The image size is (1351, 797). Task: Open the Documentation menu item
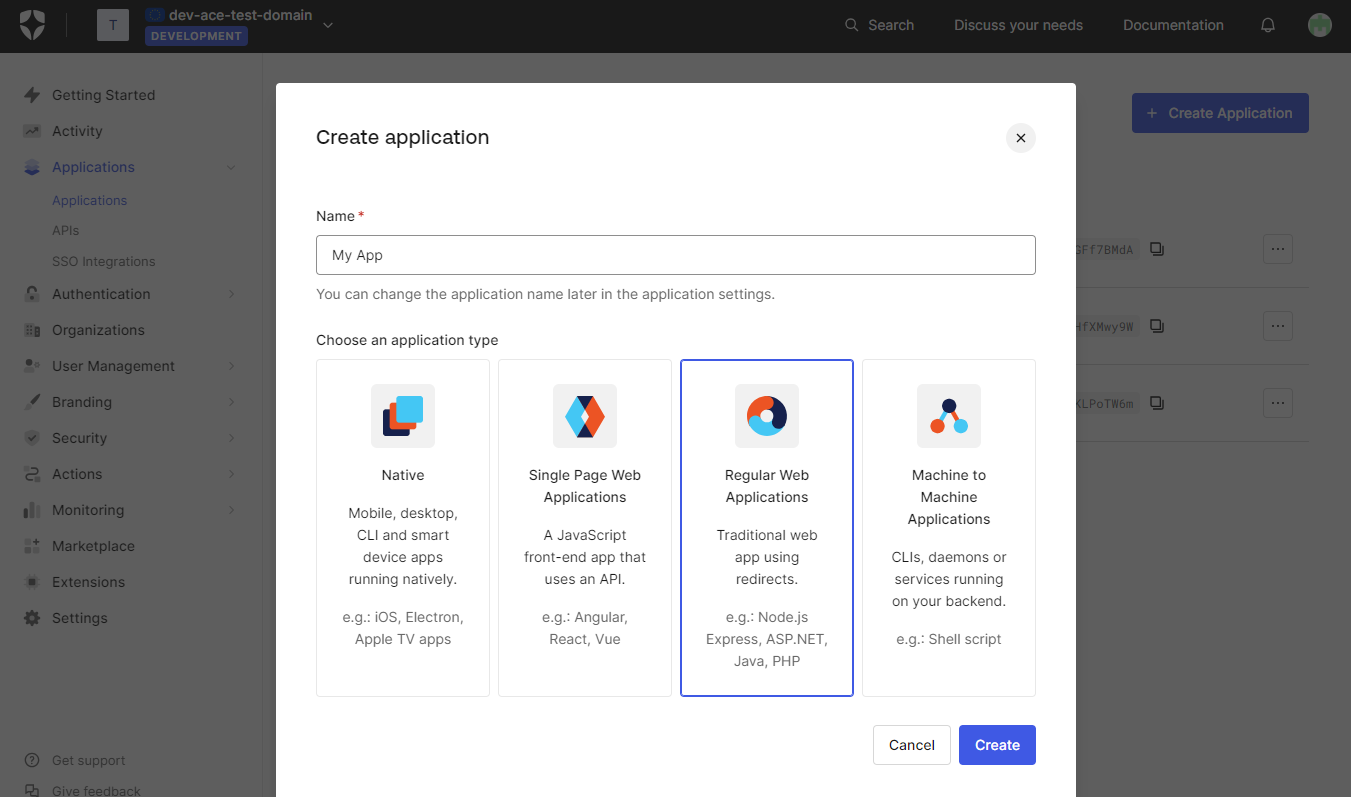point(1173,25)
